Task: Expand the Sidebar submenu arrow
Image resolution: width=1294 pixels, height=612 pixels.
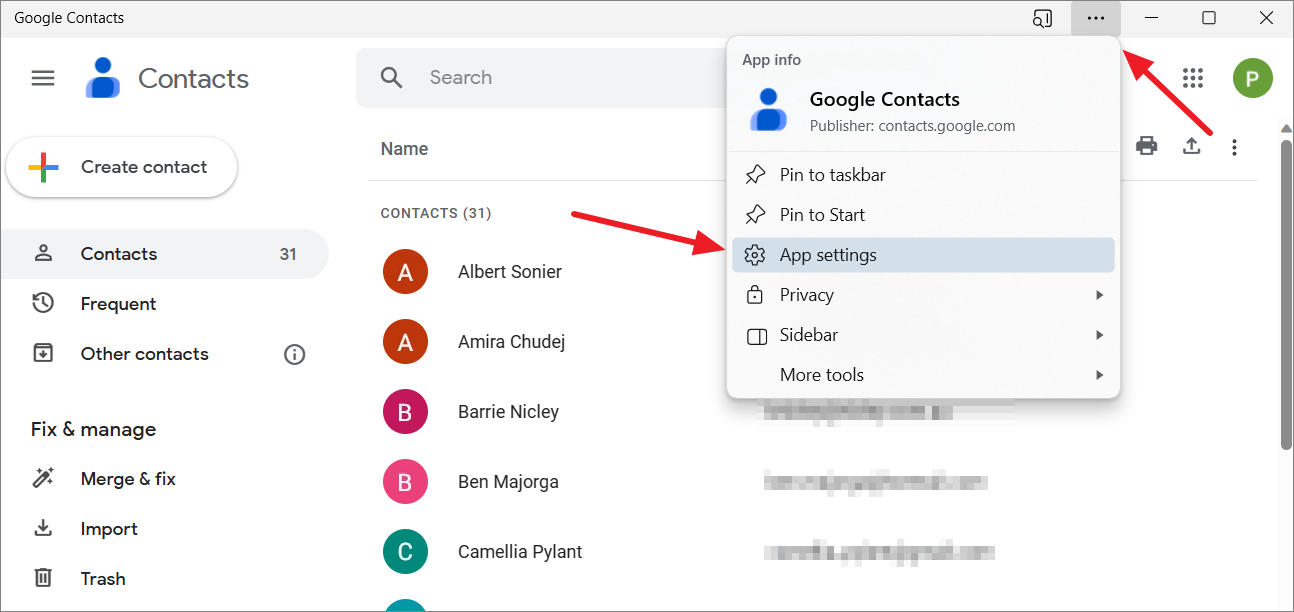Action: pyautogui.click(x=1099, y=335)
